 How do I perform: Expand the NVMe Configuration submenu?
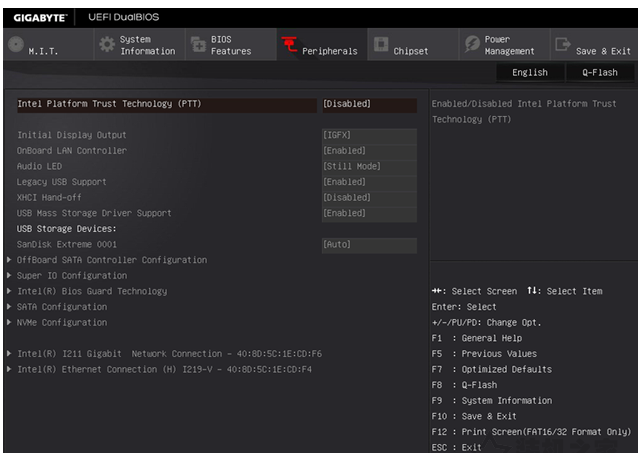pyautogui.click(x=61, y=323)
